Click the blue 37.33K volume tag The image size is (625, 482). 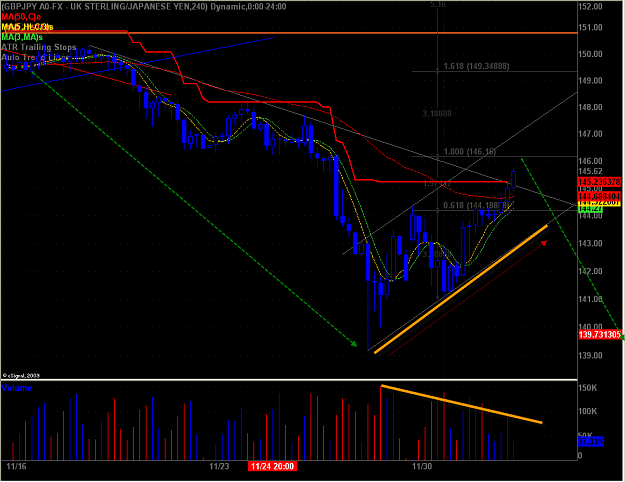pos(591,441)
